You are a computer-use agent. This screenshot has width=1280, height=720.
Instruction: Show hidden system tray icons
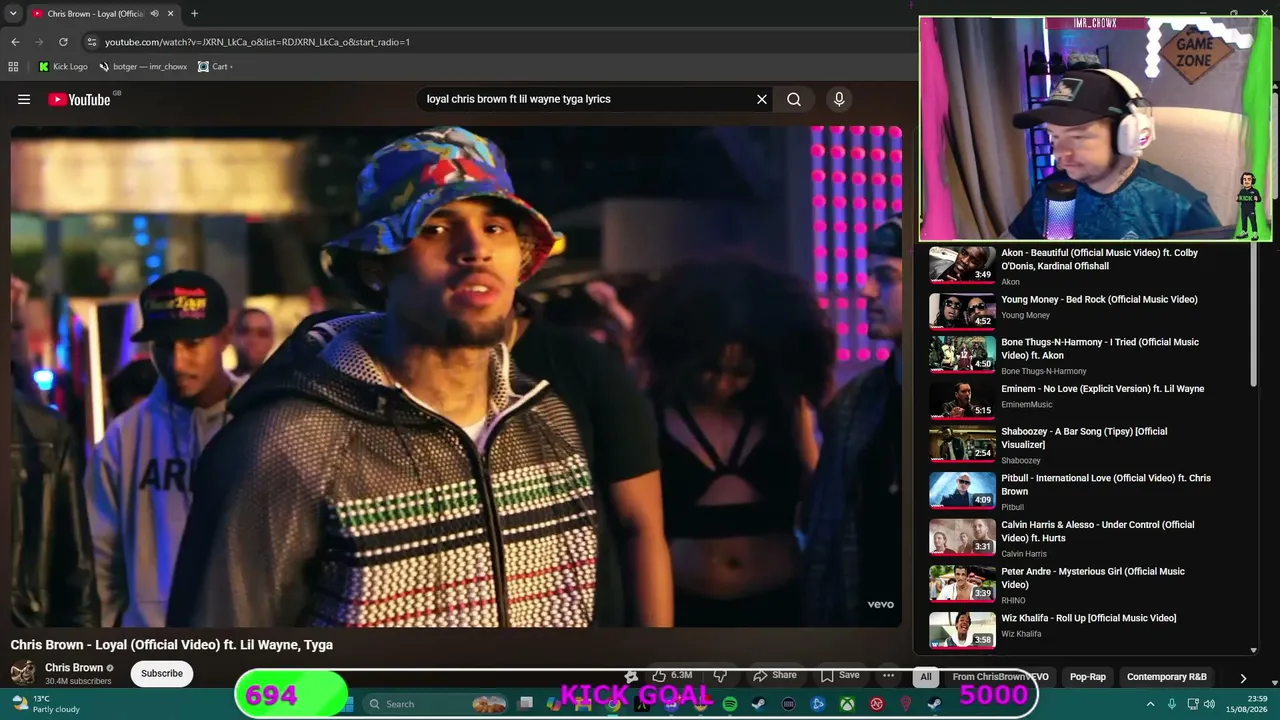pos(1150,704)
